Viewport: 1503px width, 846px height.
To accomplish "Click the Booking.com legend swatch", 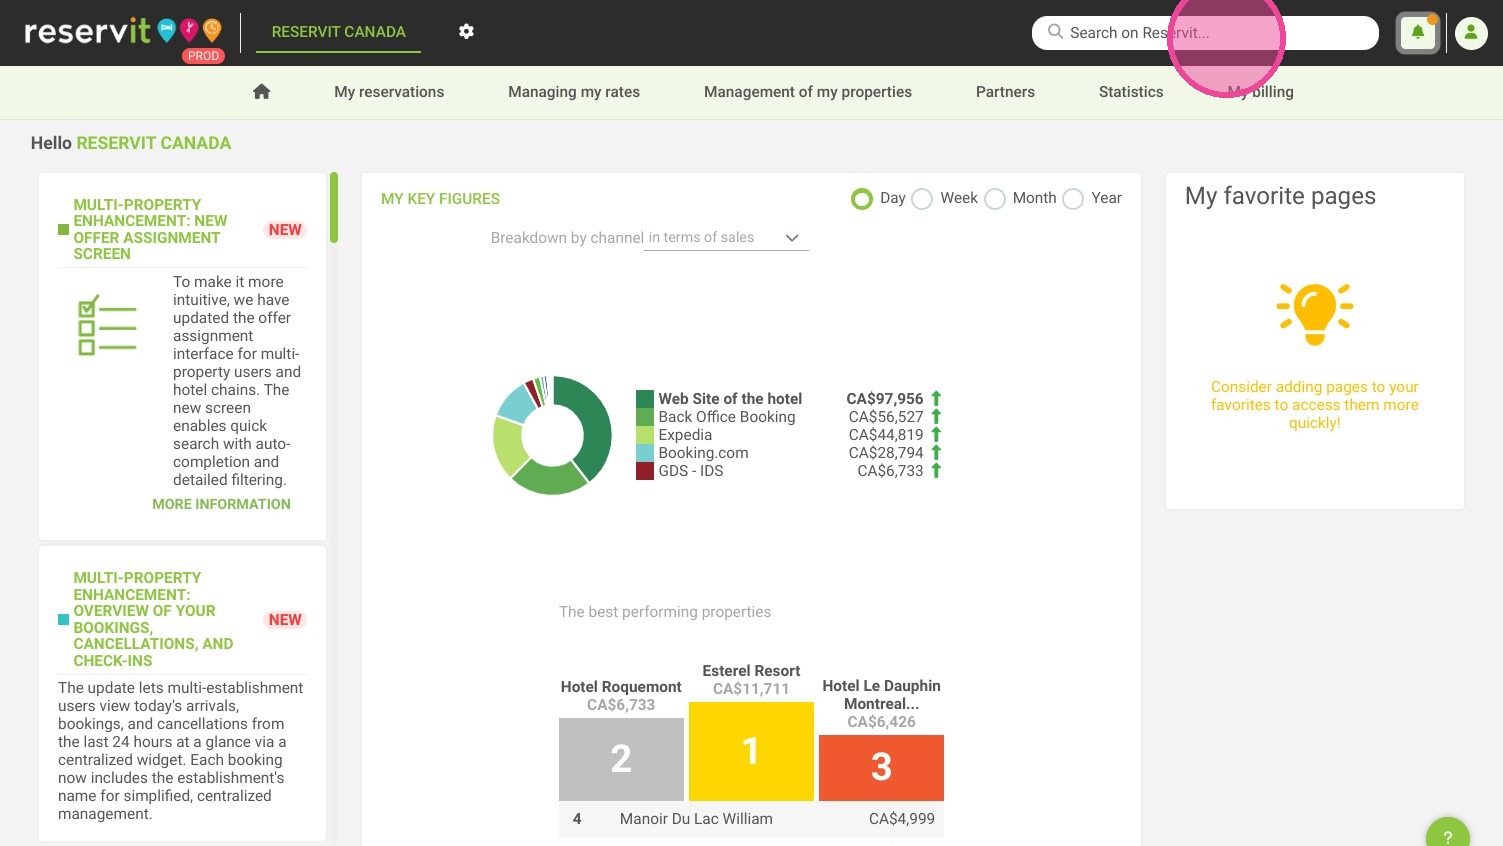I will tap(645, 452).
